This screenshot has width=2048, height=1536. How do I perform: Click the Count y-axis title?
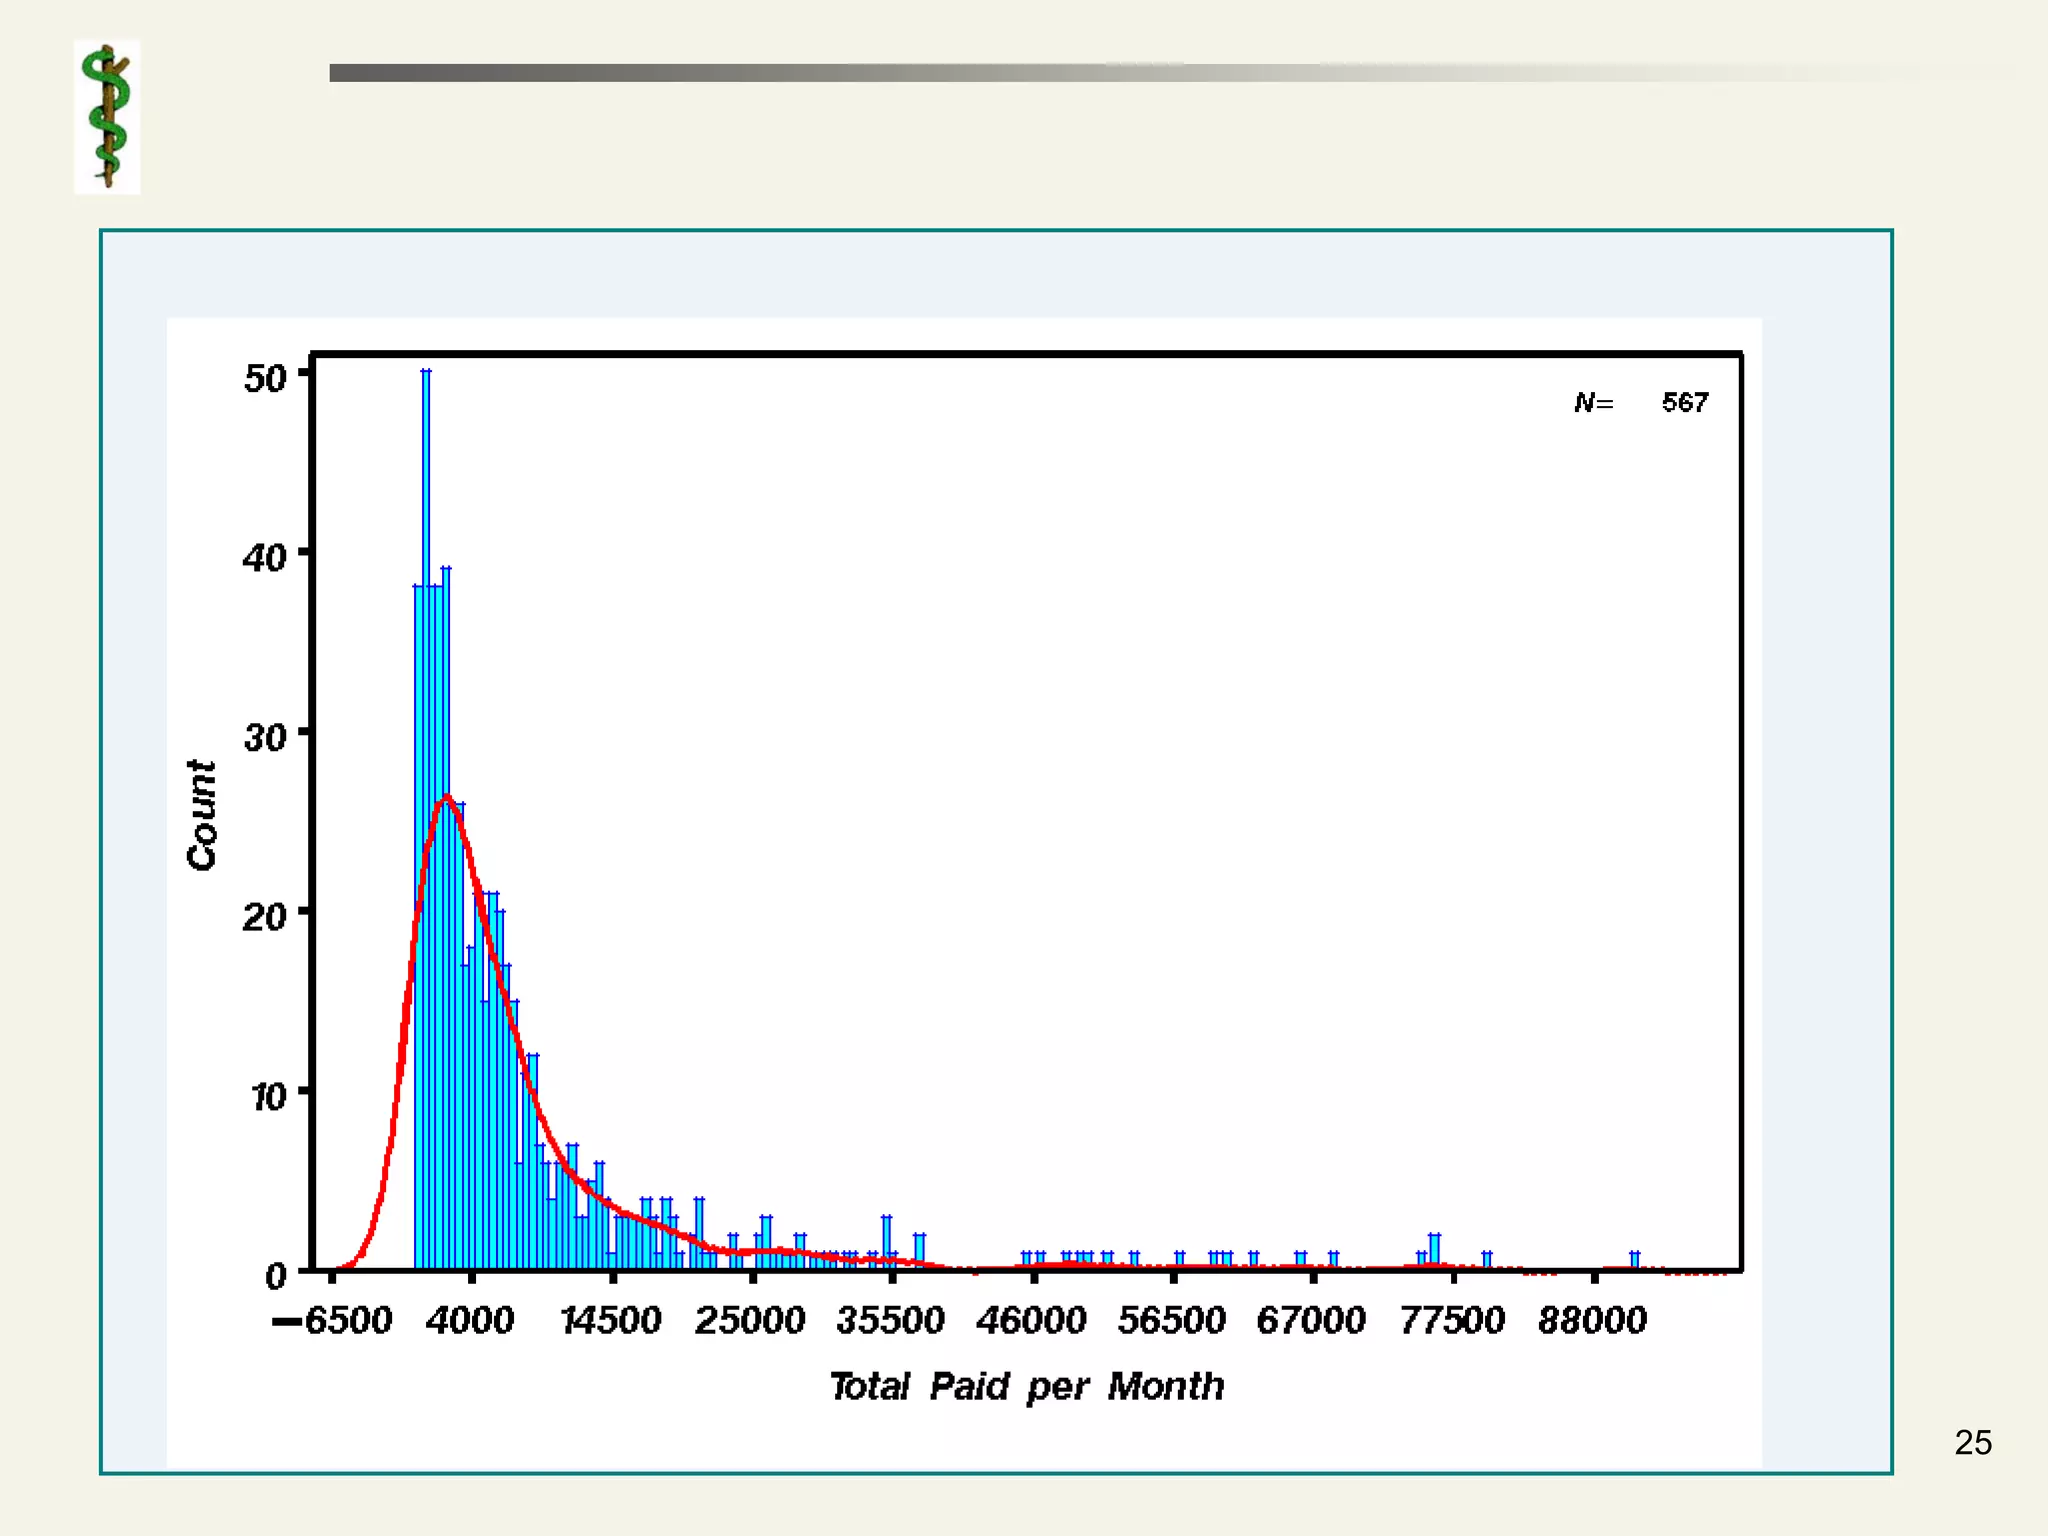[202, 814]
